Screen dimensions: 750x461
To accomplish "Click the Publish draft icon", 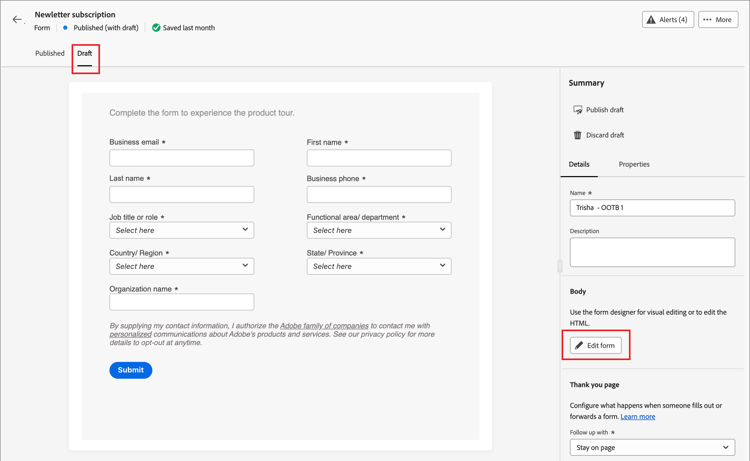I will [577, 110].
